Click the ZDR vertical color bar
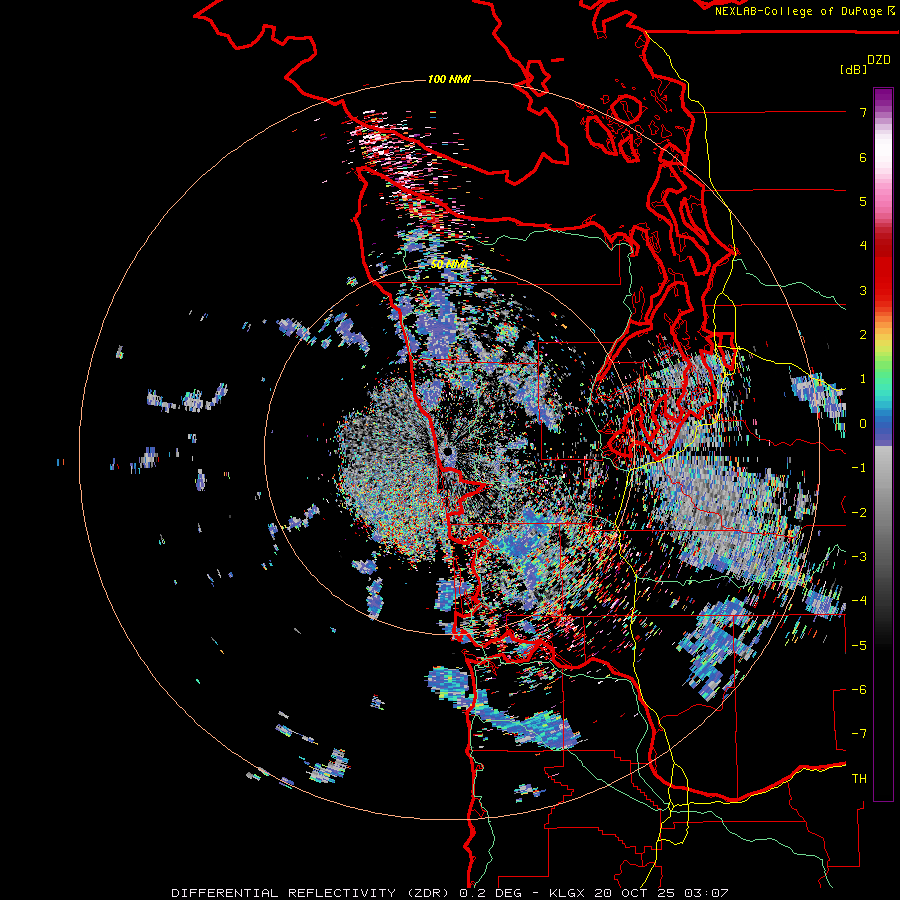The height and width of the screenshot is (900, 900). tap(883, 444)
